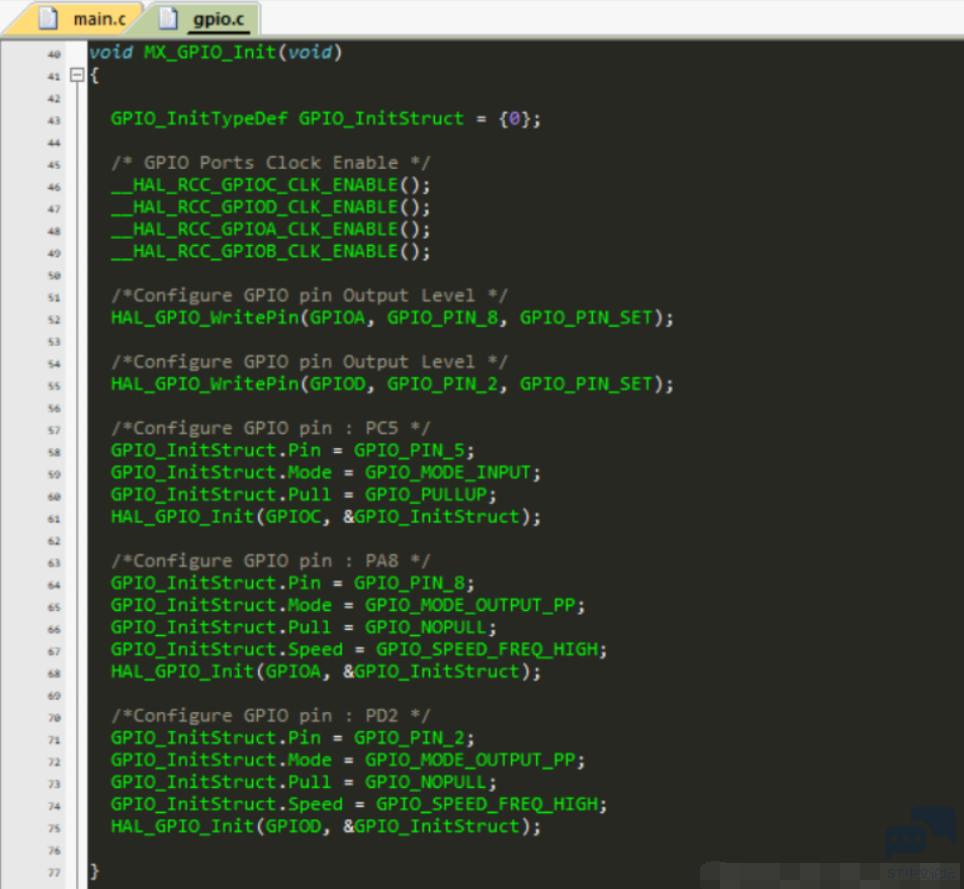
Task: Click 'GPIO_MODE_INPUT' mode assignment line
Action: 326,473
